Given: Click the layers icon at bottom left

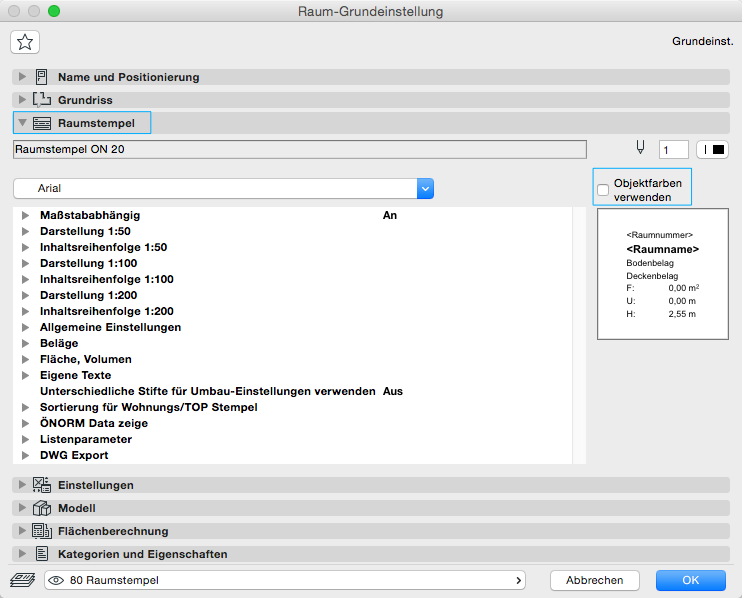Looking at the screenshot, I should pyautogui.click(x=22, y=580).
